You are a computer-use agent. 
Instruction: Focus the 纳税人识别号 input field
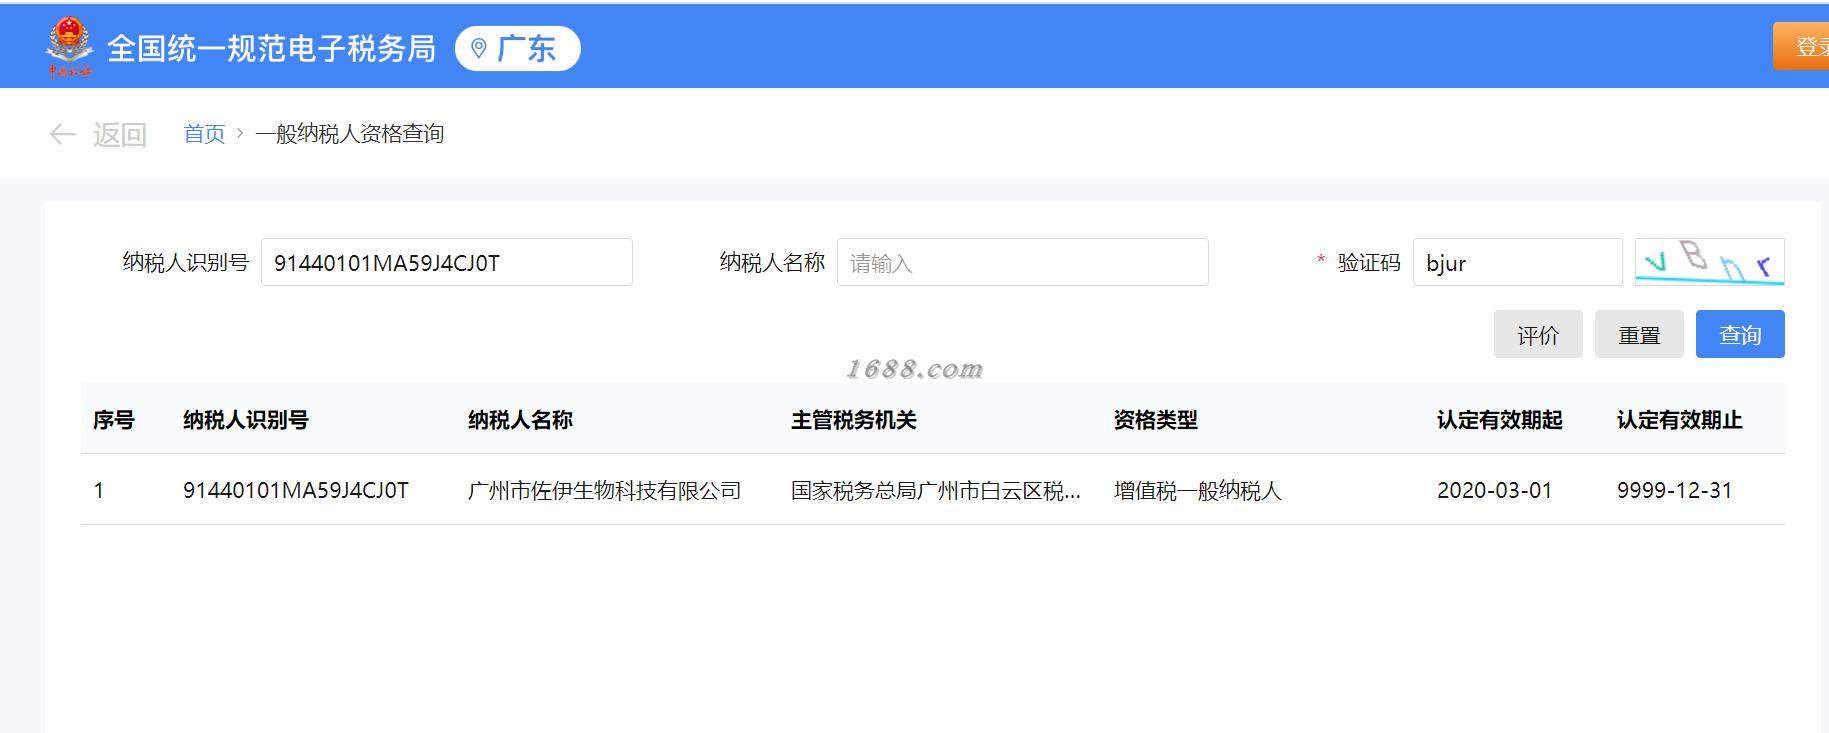point(446,262)
